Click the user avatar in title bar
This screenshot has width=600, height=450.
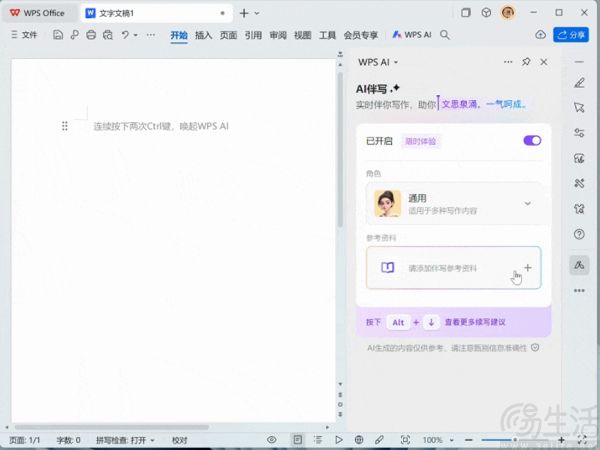508,13
